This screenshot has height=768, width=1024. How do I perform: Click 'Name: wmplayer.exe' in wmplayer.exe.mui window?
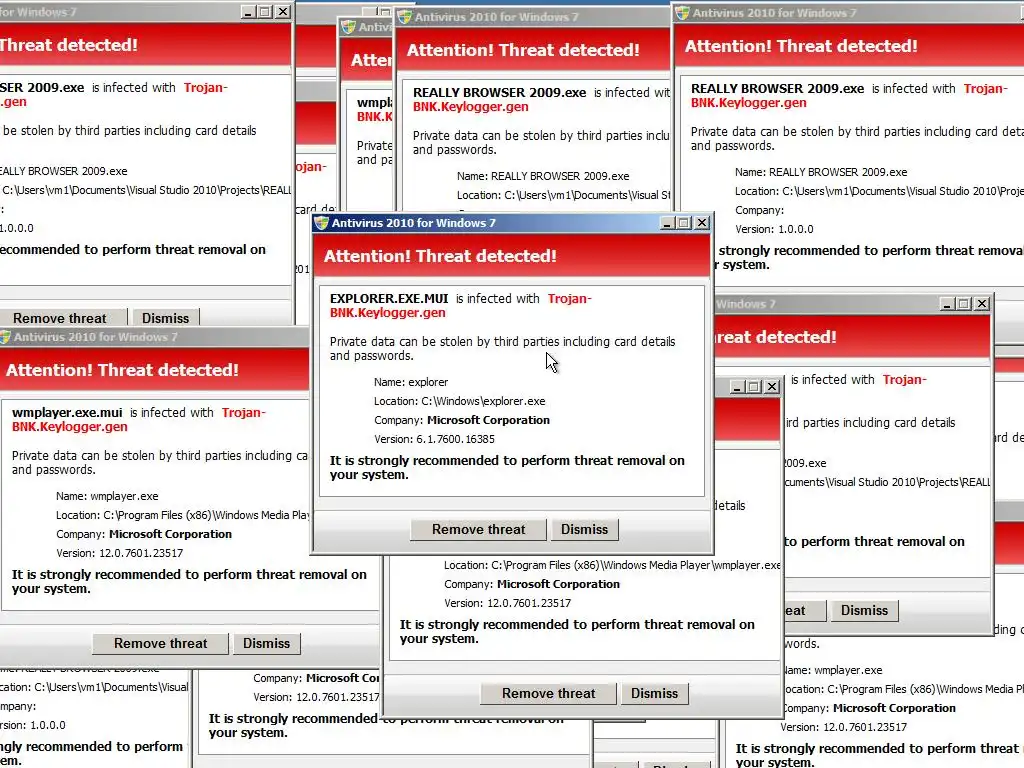click(107, 496)
